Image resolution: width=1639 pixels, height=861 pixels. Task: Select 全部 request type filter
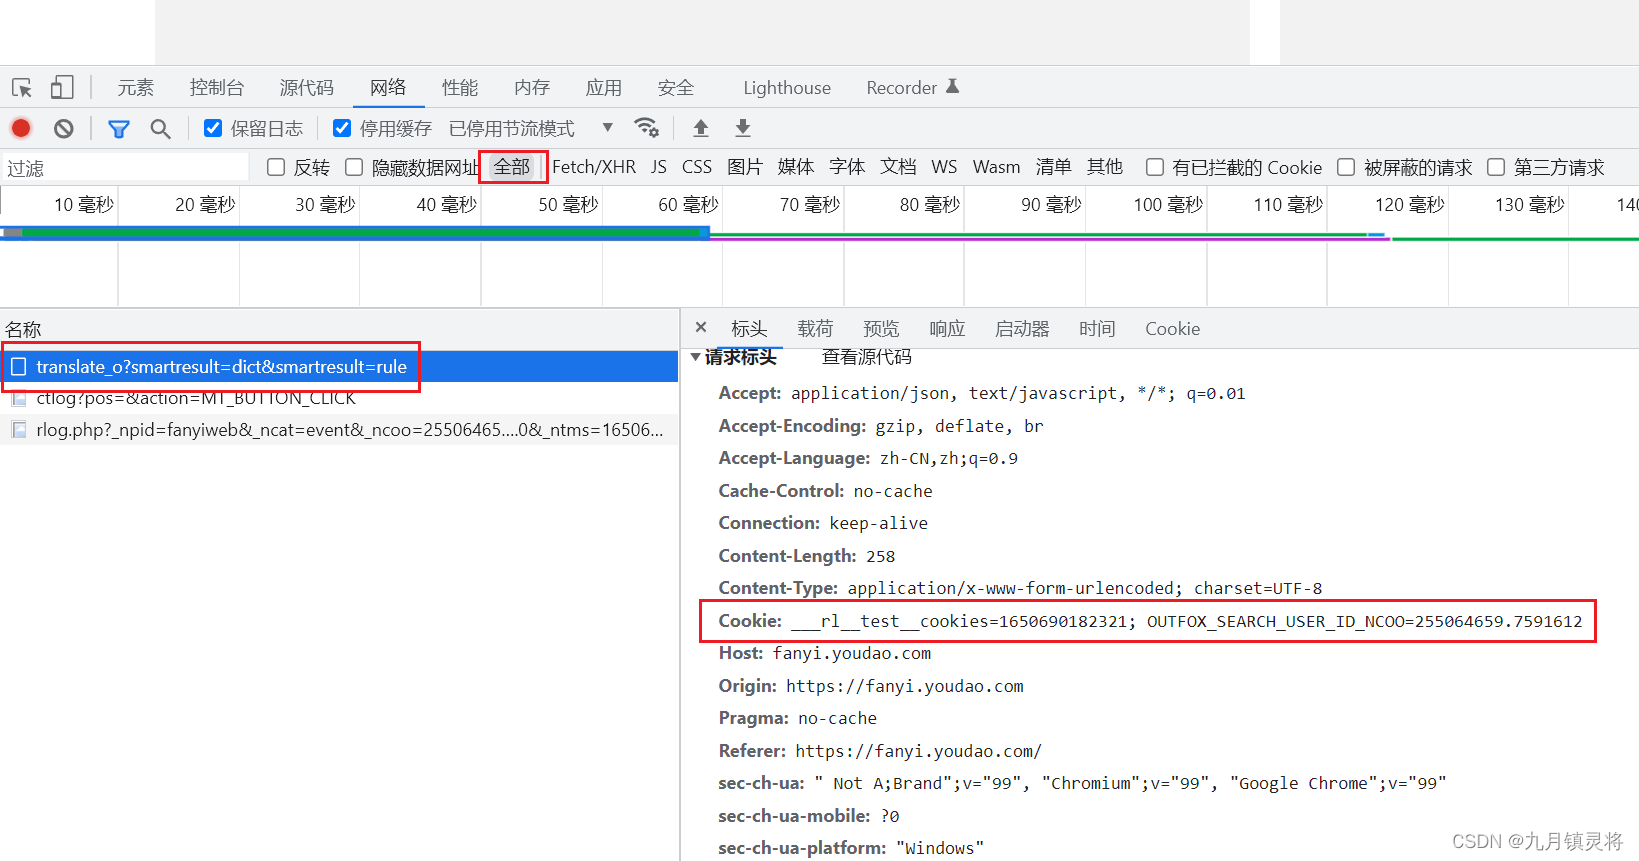[x=512, y=167]
